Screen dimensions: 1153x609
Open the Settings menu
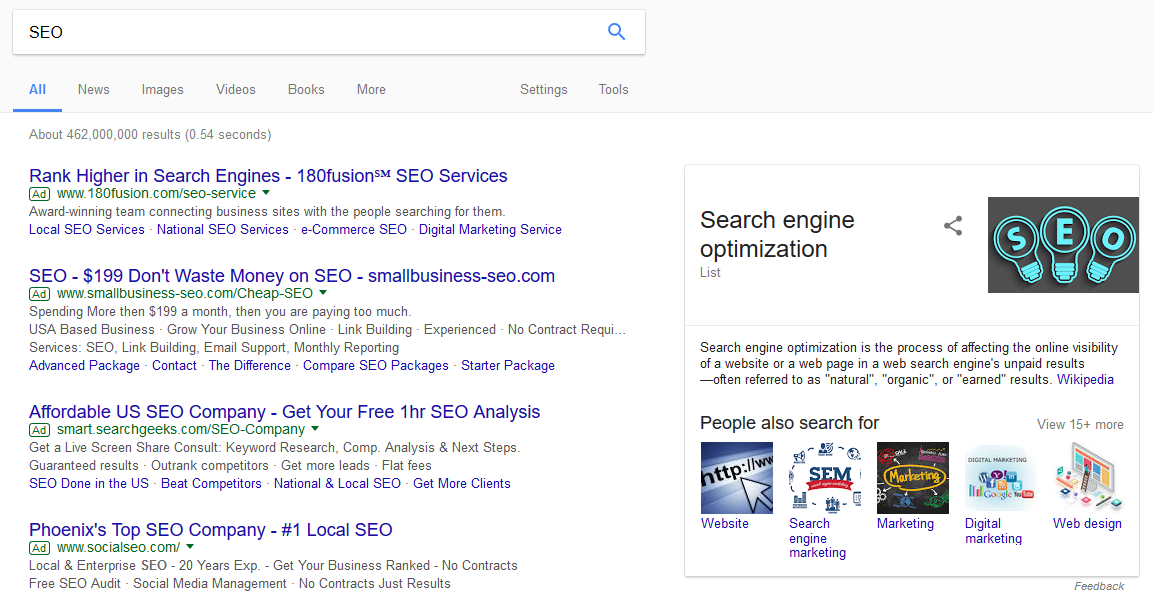click(x=543, y=90)
